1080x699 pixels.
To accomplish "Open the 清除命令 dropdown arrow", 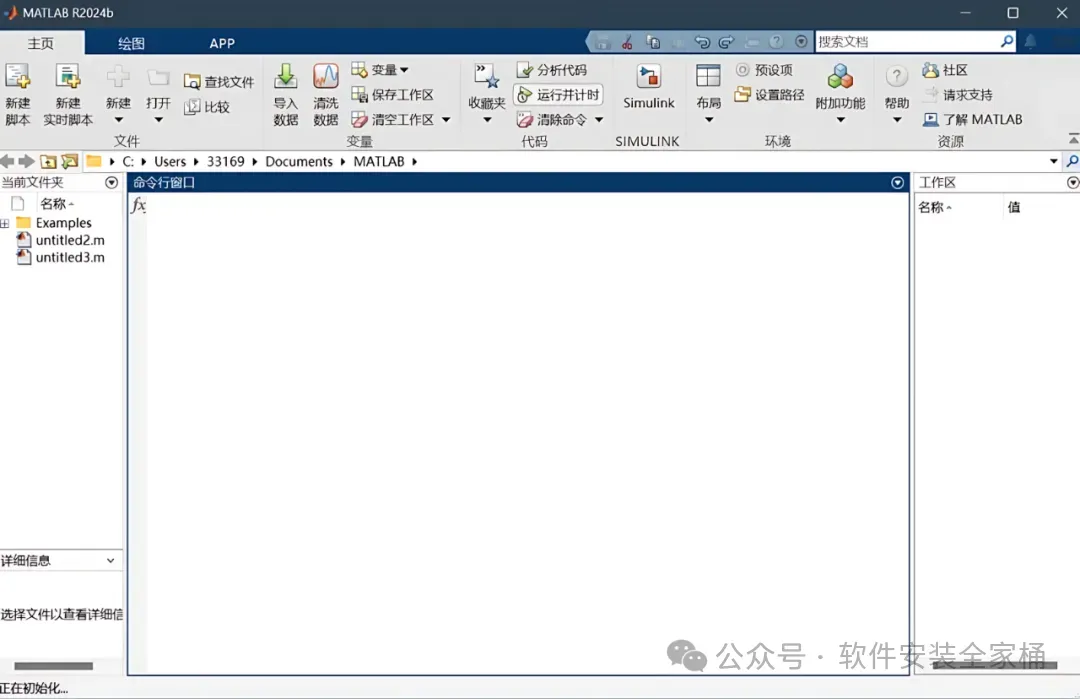I will [599, 120].
